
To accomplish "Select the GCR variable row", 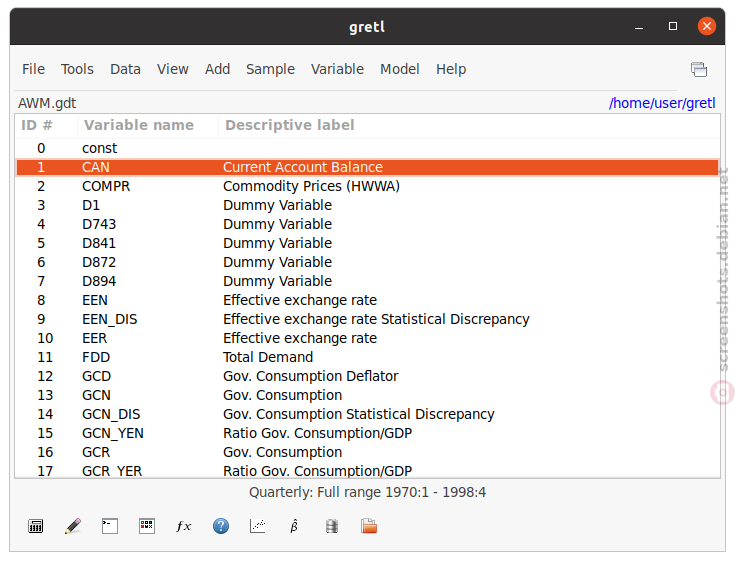I will click(x=368, y=452).
